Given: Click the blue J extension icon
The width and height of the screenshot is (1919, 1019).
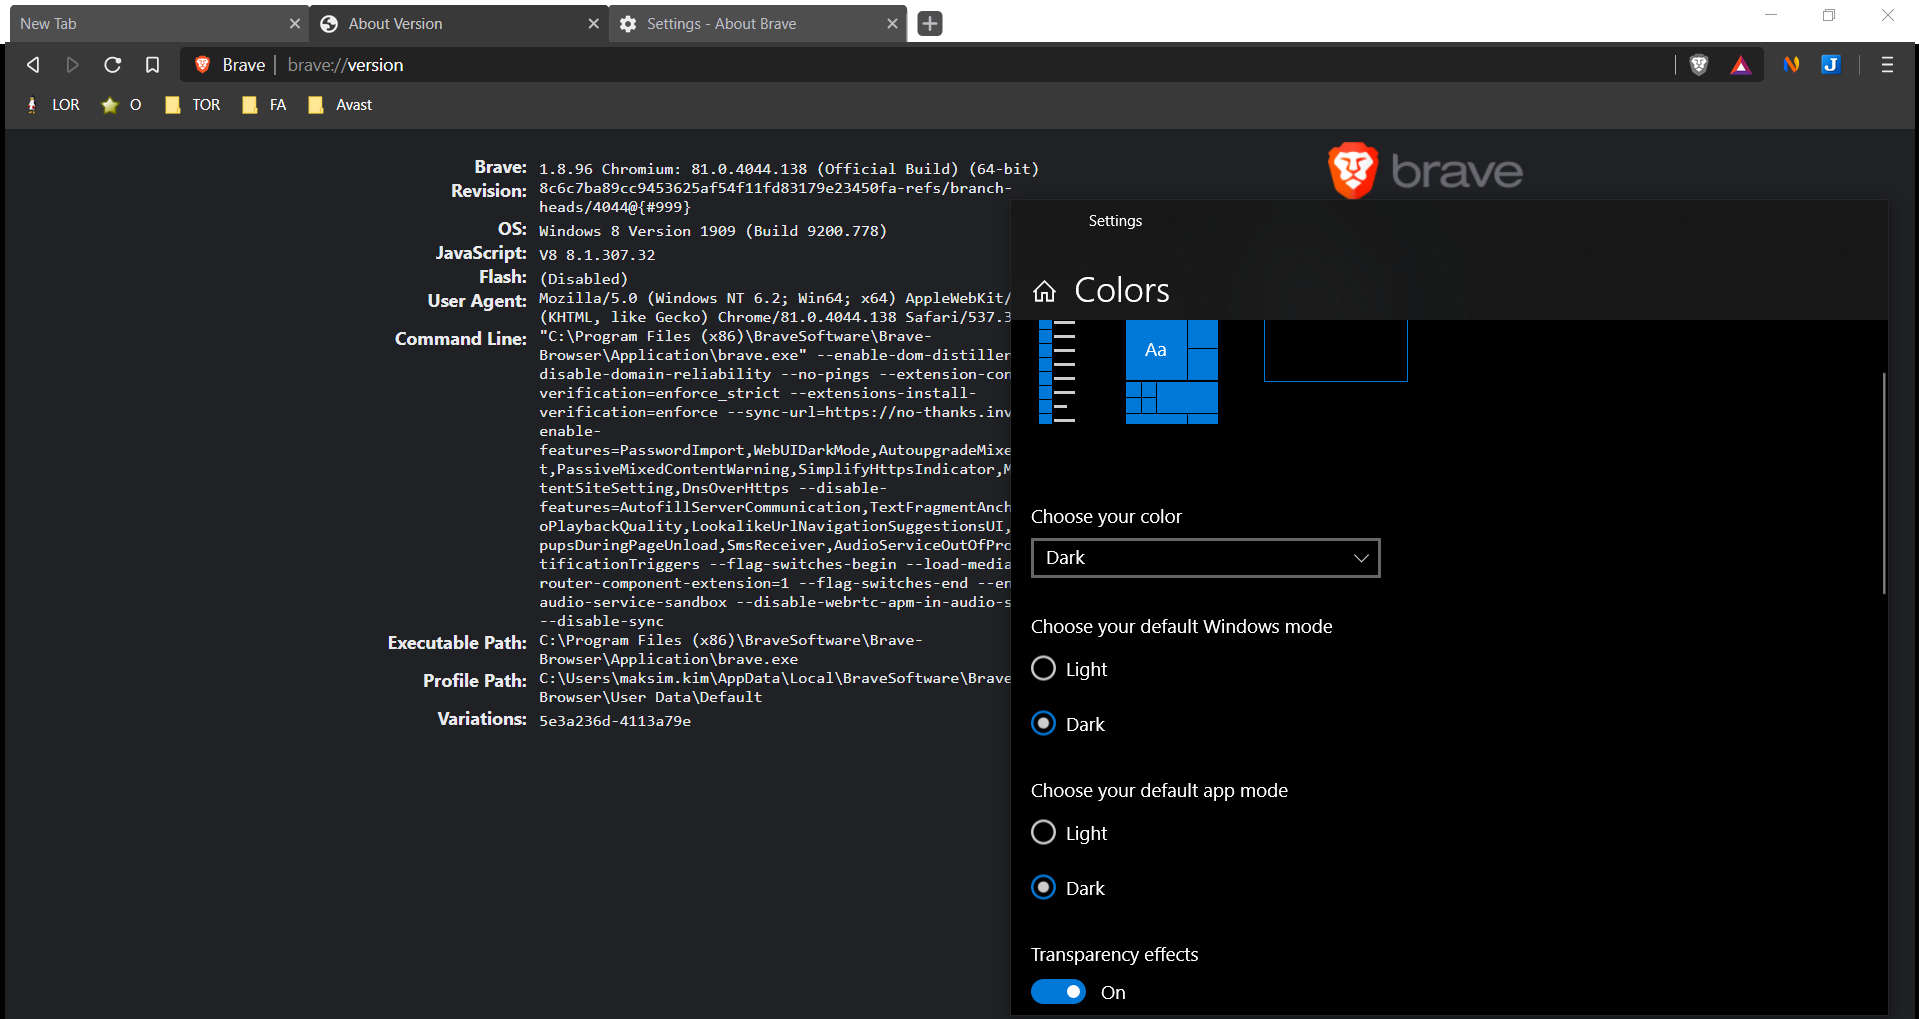Looking at the screenshot, I should coord(1831,65).
